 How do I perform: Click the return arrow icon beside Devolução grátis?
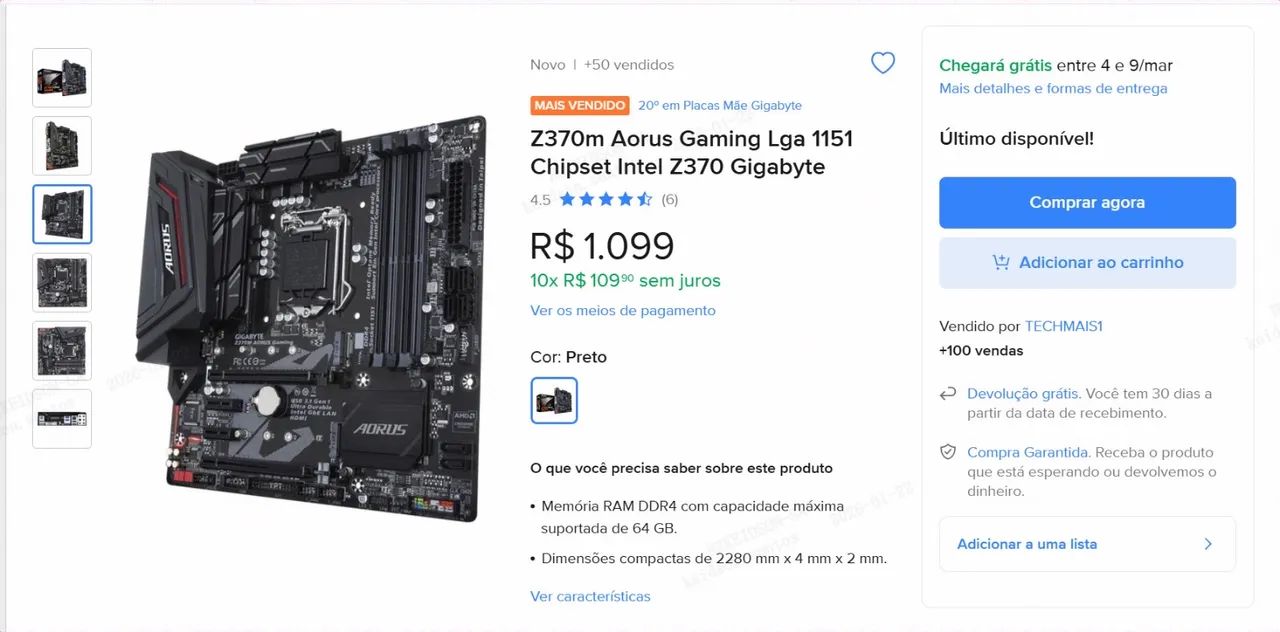point(948,394)
